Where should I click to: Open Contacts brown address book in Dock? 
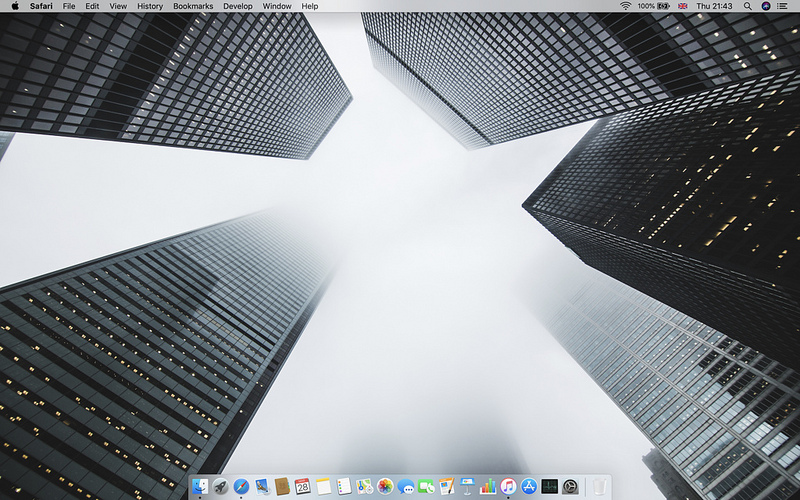(282, 486)
